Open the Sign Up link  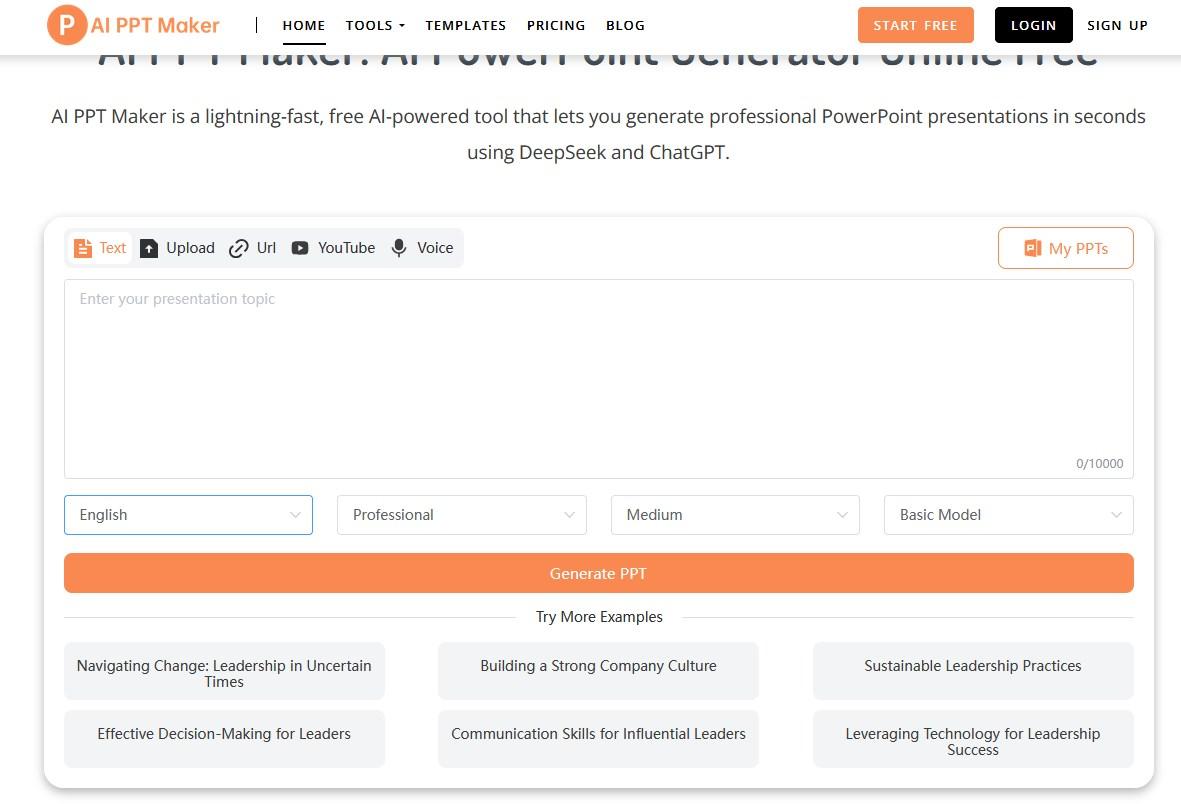(1117, 25)
